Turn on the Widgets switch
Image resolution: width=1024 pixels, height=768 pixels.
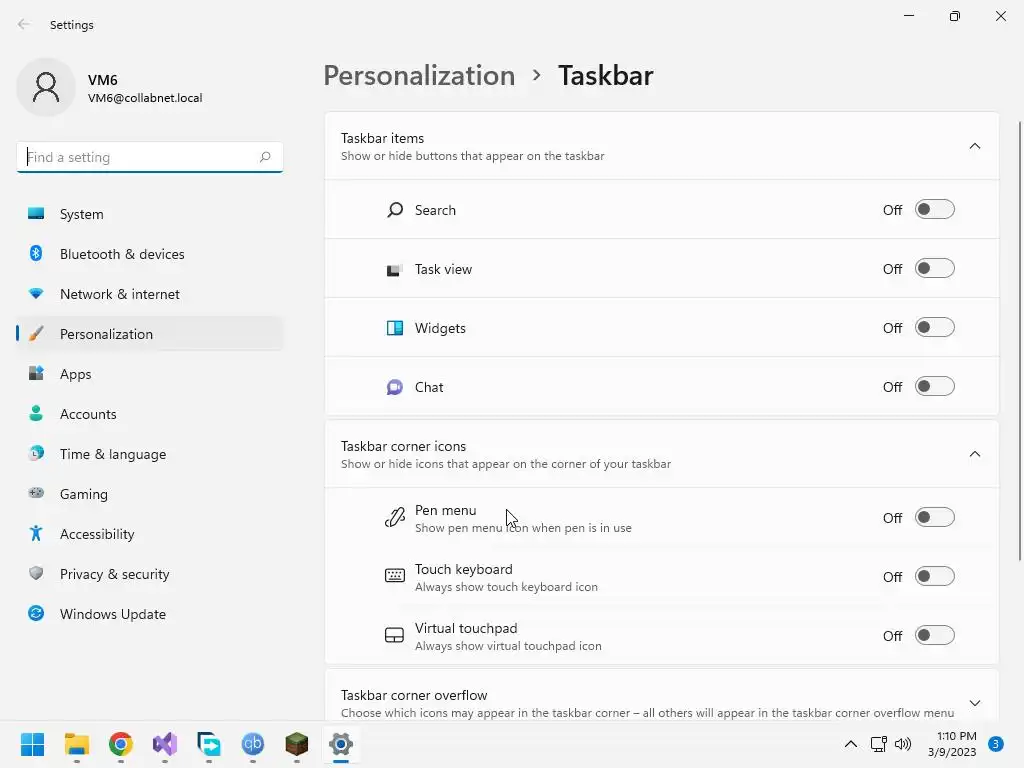pos(935,327)
